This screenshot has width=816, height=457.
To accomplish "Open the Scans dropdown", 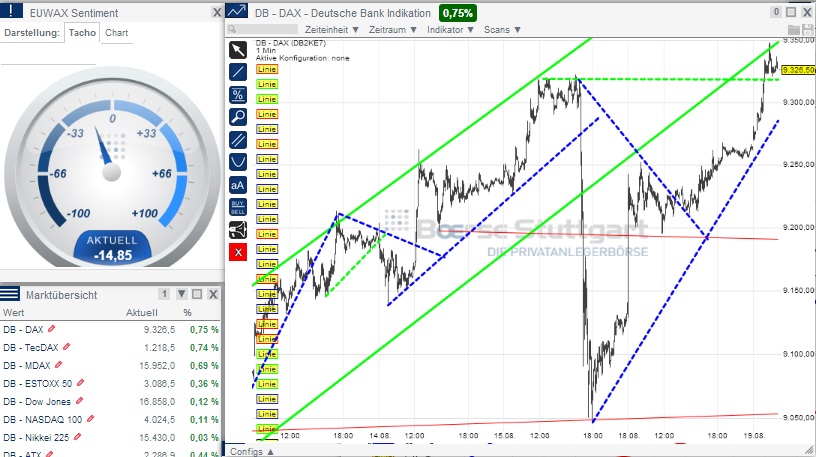I will click(x=502, y=30).
